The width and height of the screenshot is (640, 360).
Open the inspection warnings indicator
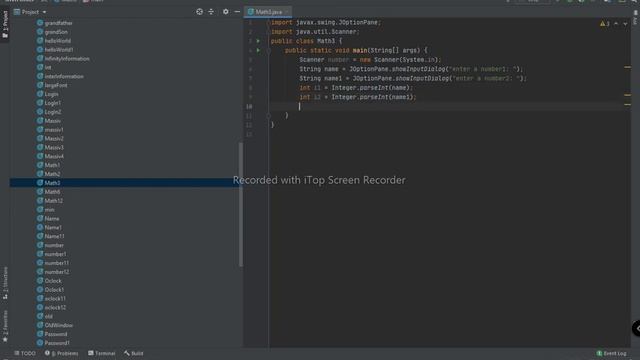(x=604, y=24)
